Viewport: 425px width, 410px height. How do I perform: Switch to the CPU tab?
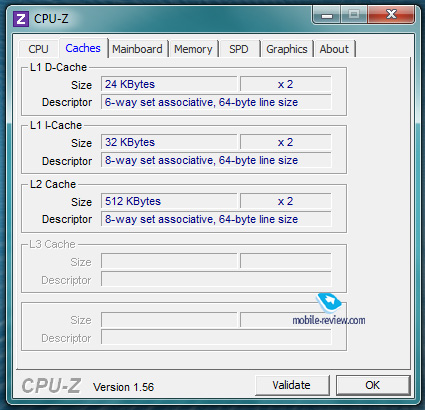click(x=38, y=49)
